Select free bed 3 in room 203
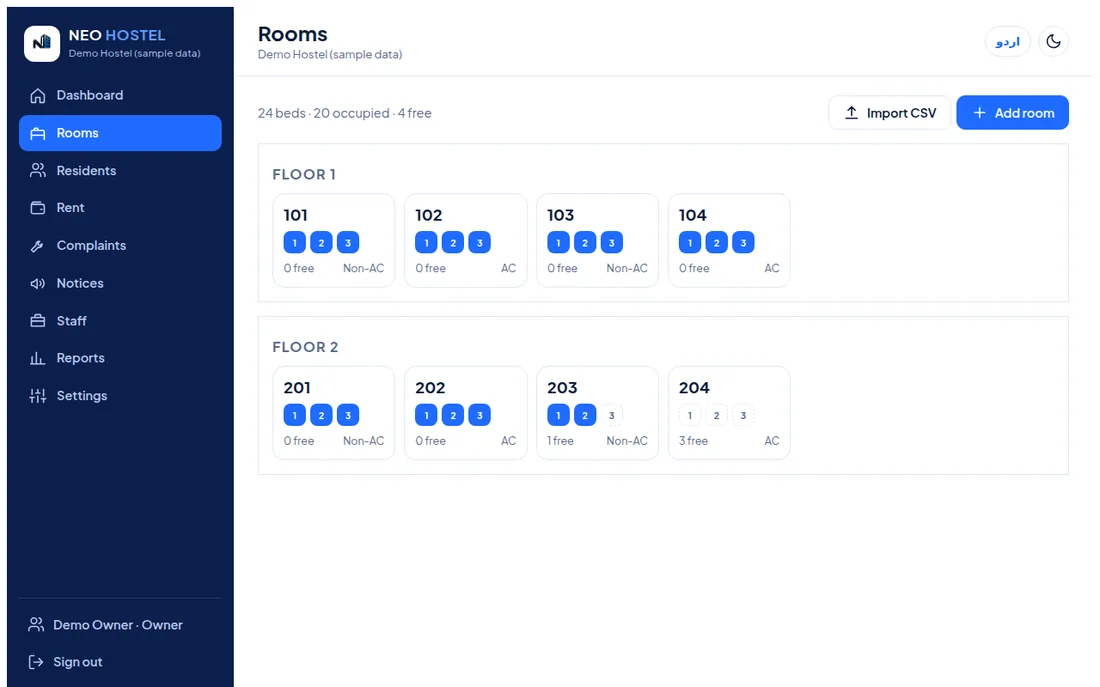The image size is (1100, 687). coord(611,415)
